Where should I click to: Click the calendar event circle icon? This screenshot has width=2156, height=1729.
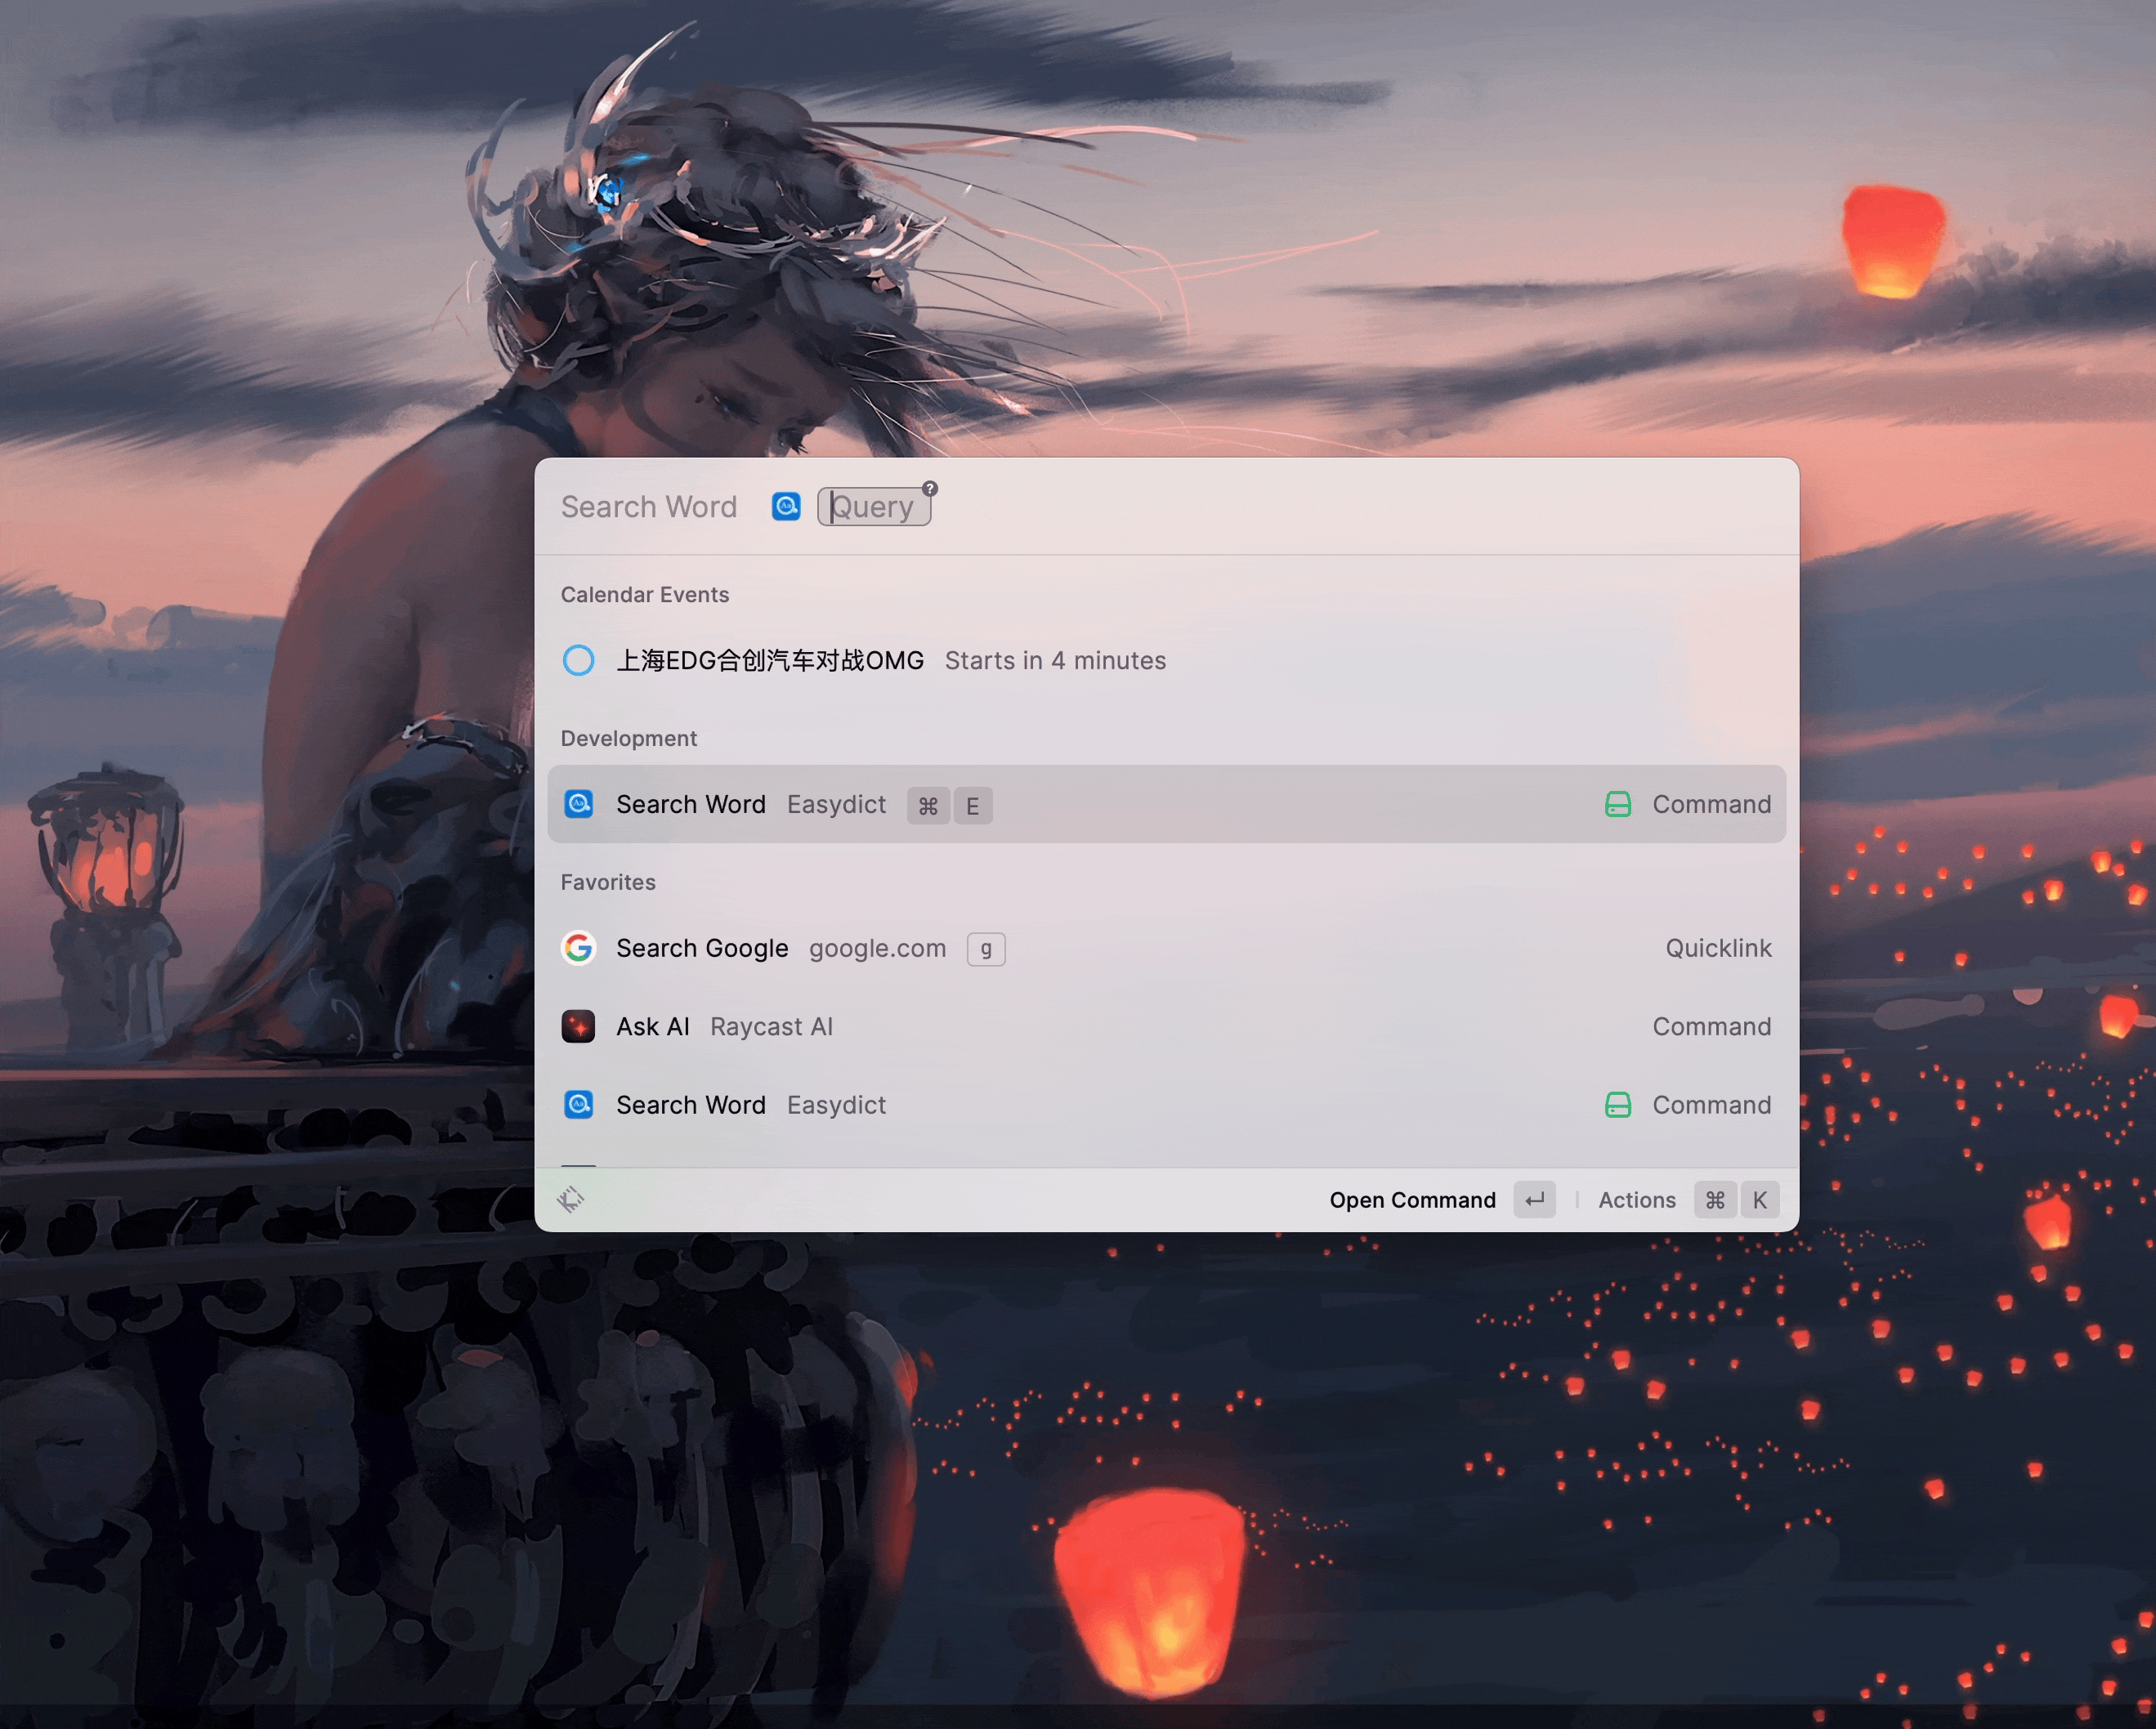(578, 660)
